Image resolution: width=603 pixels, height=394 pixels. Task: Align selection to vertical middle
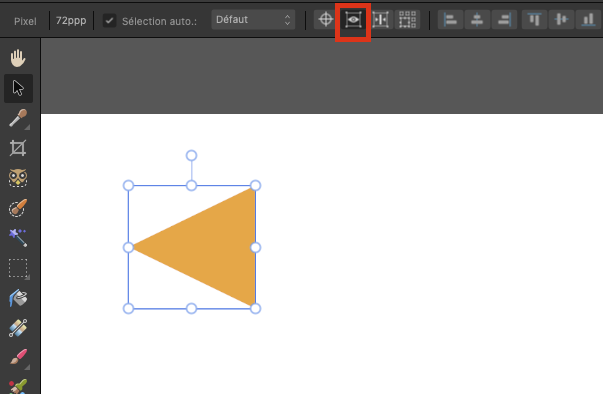(x=561, y=20)
